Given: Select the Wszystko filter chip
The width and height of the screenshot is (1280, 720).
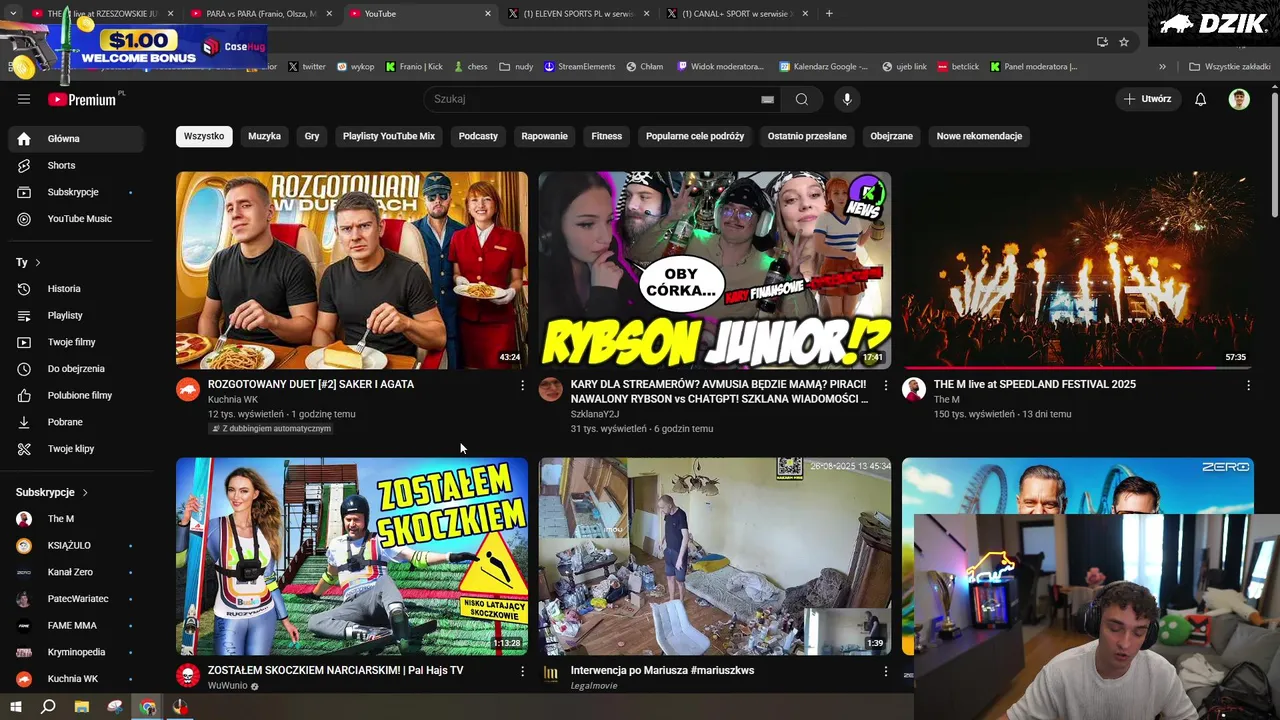Looking at the screenshot, I should pyautogui.click(x=204, y=136).
